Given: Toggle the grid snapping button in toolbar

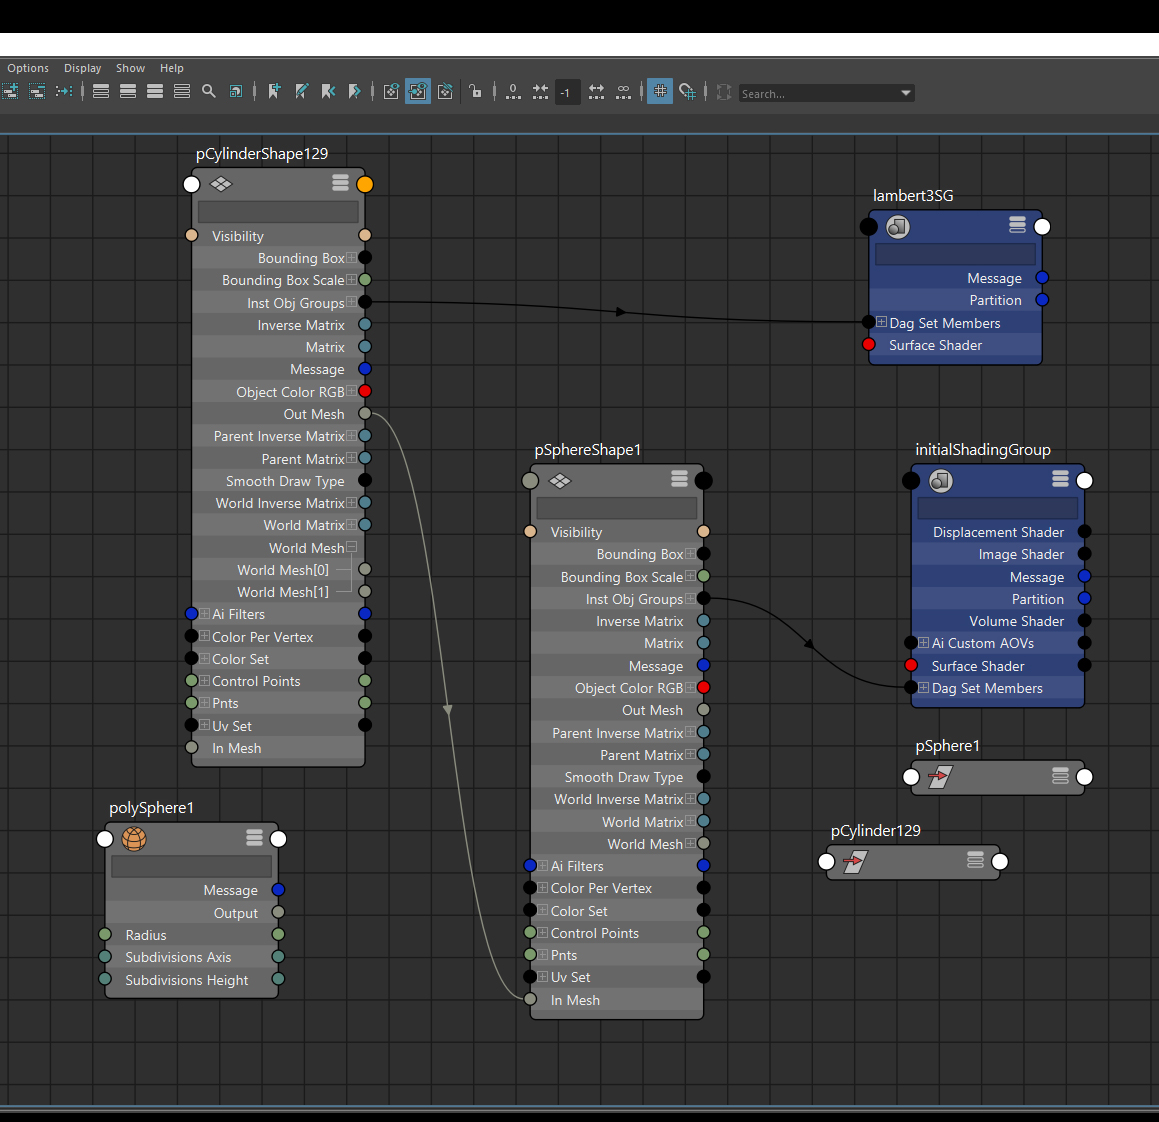Looking at the screenshot, I should click(x=687, y=92).
